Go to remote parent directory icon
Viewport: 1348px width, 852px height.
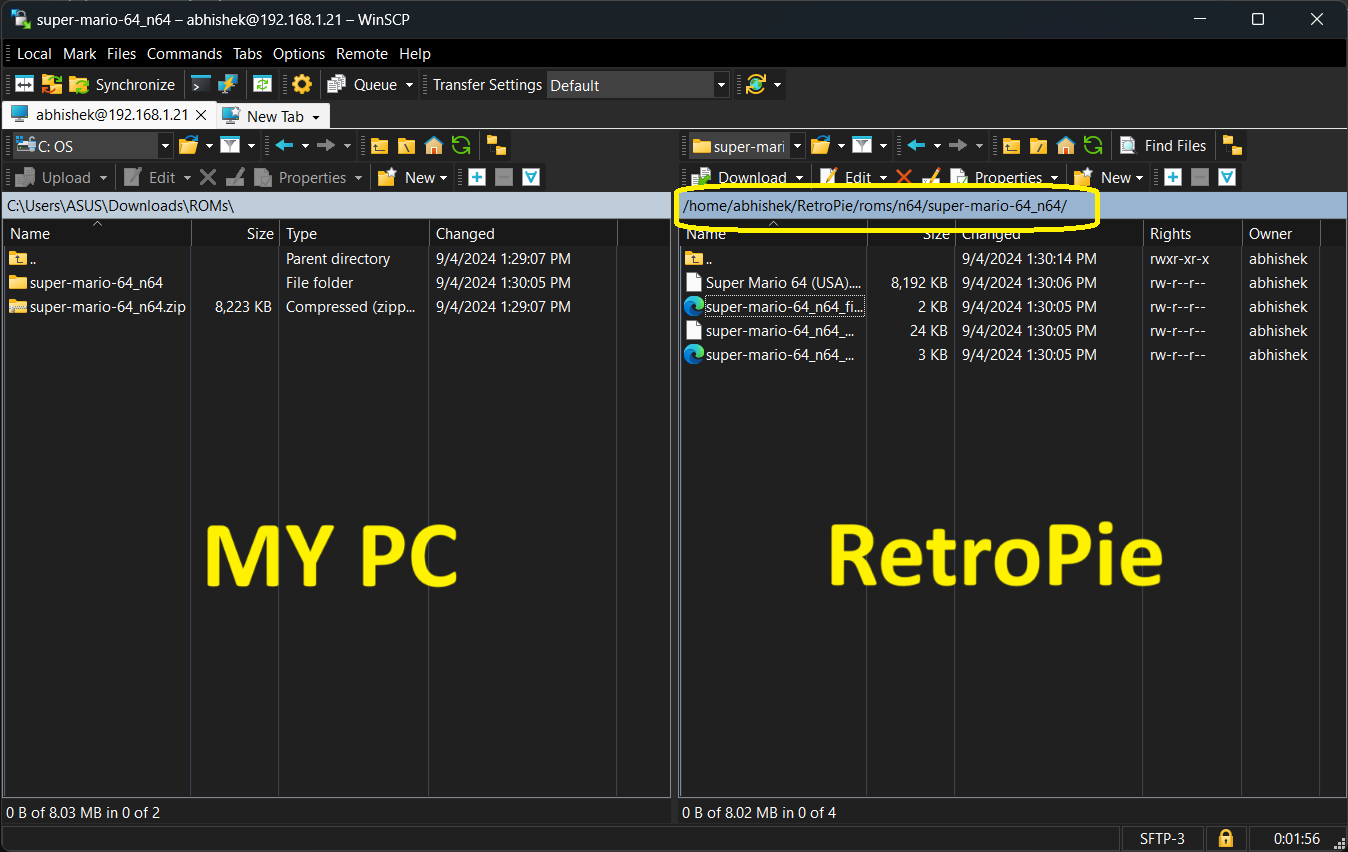point(1012,146)
